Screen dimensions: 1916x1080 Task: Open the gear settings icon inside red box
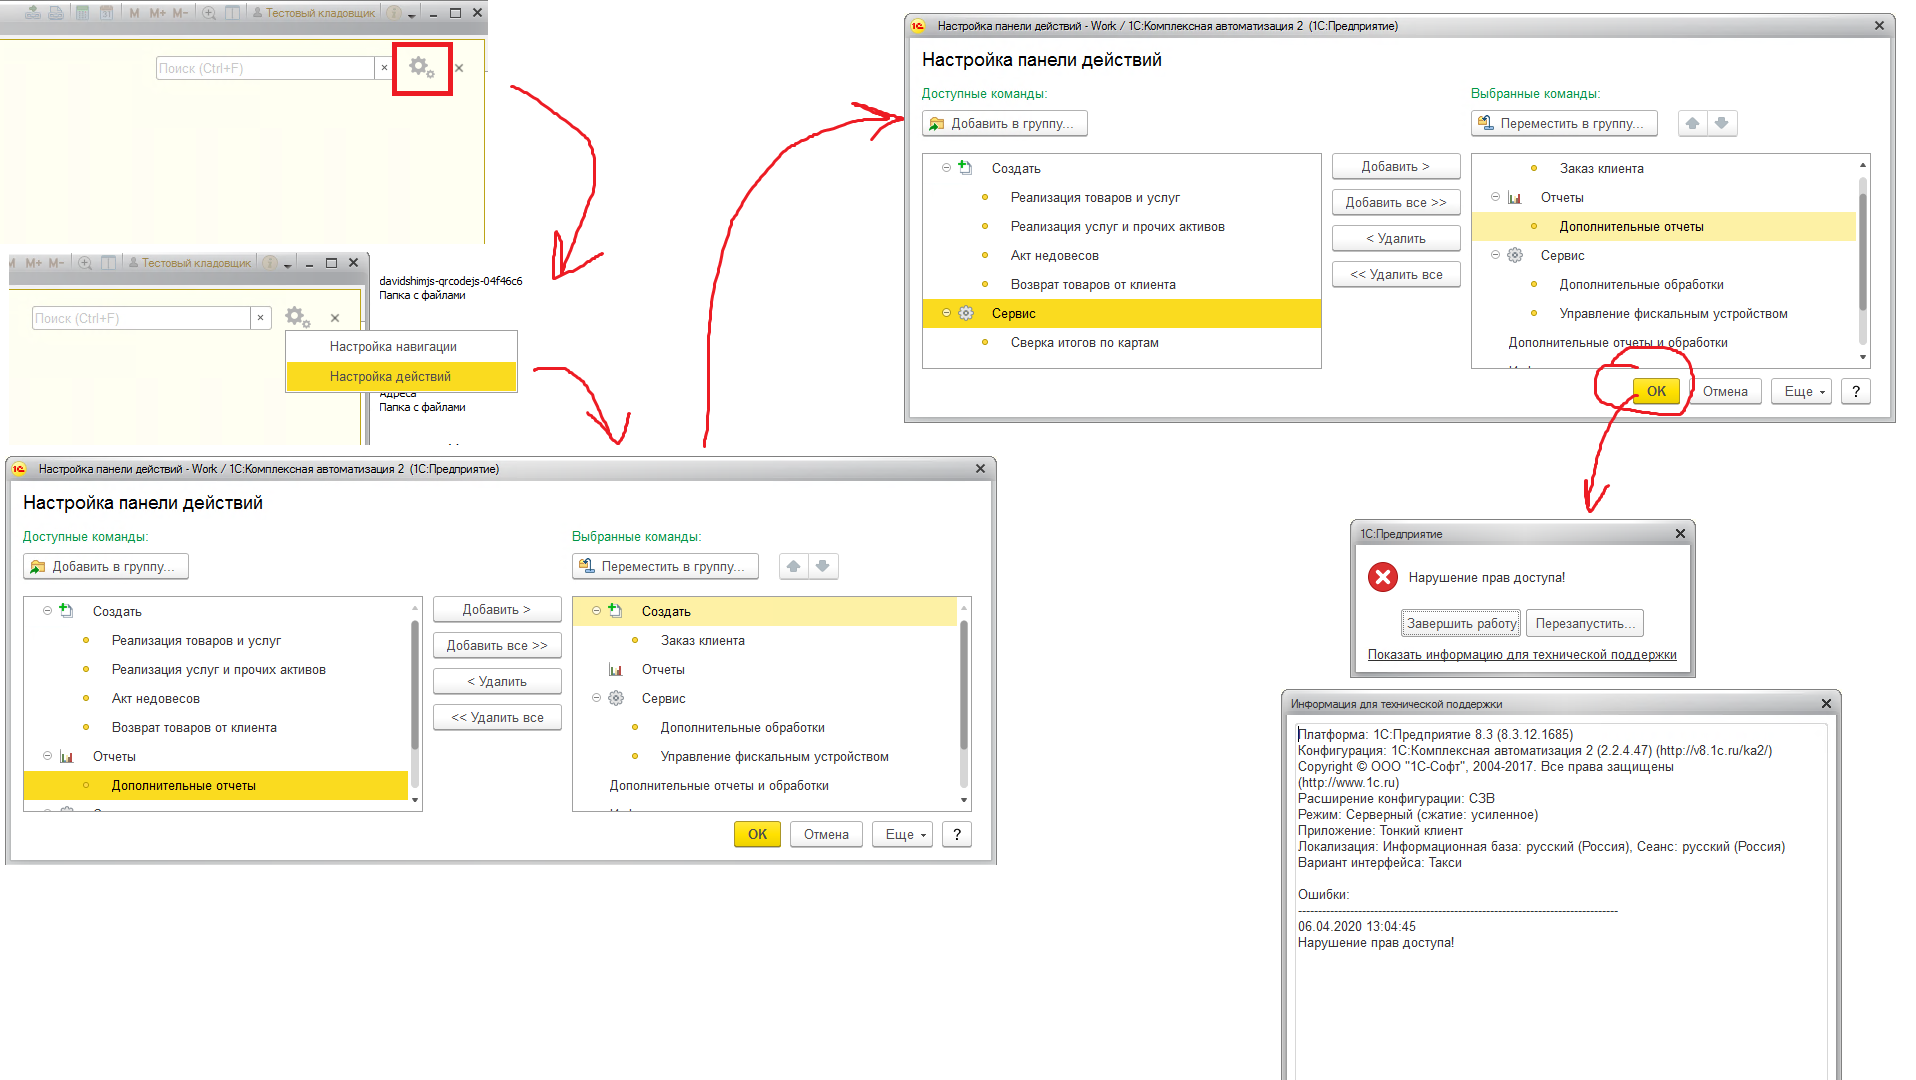click(x=422, y=68)
